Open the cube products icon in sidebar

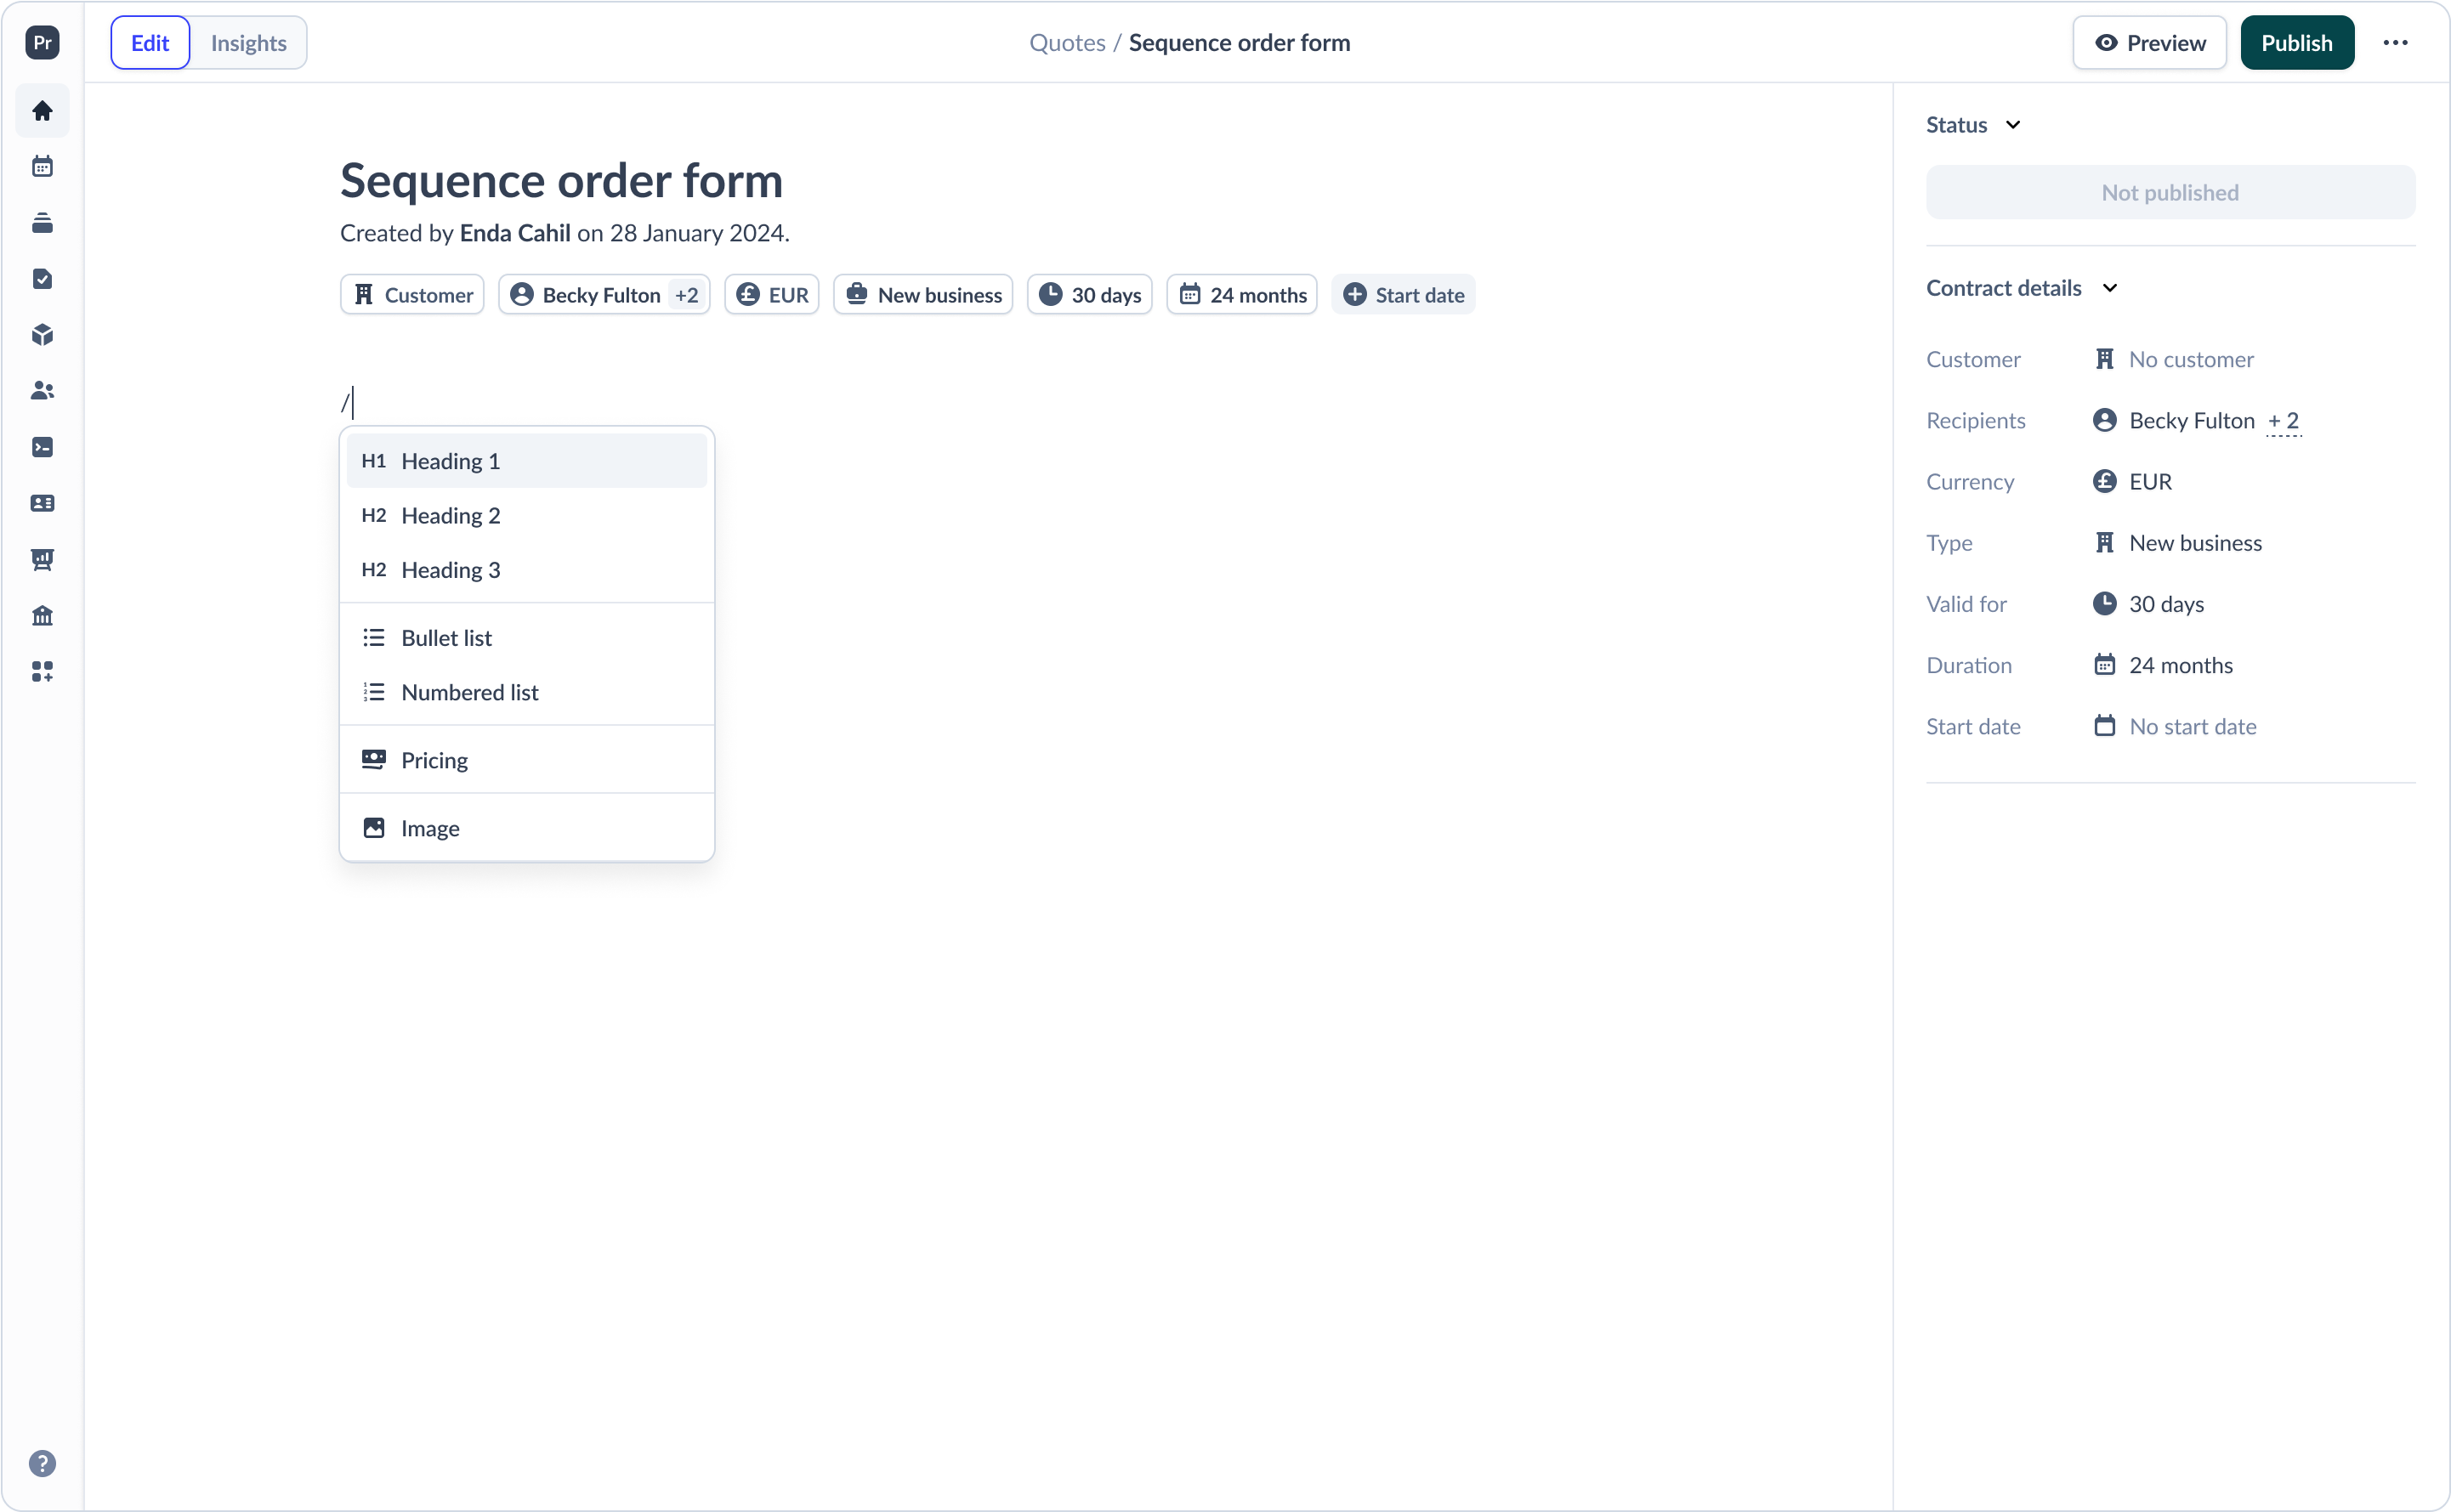[42, 335]
